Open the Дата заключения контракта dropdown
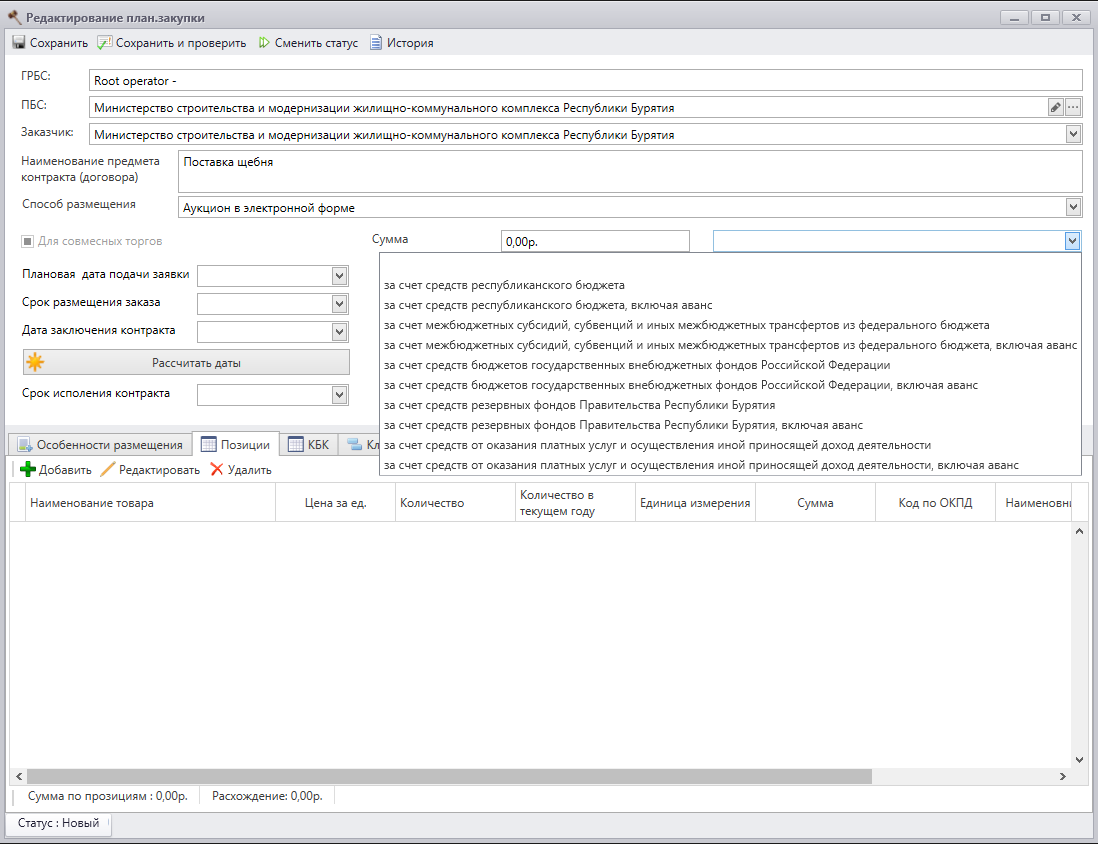The height and width of the screenshot is (844, 1098). pos(339,331)
